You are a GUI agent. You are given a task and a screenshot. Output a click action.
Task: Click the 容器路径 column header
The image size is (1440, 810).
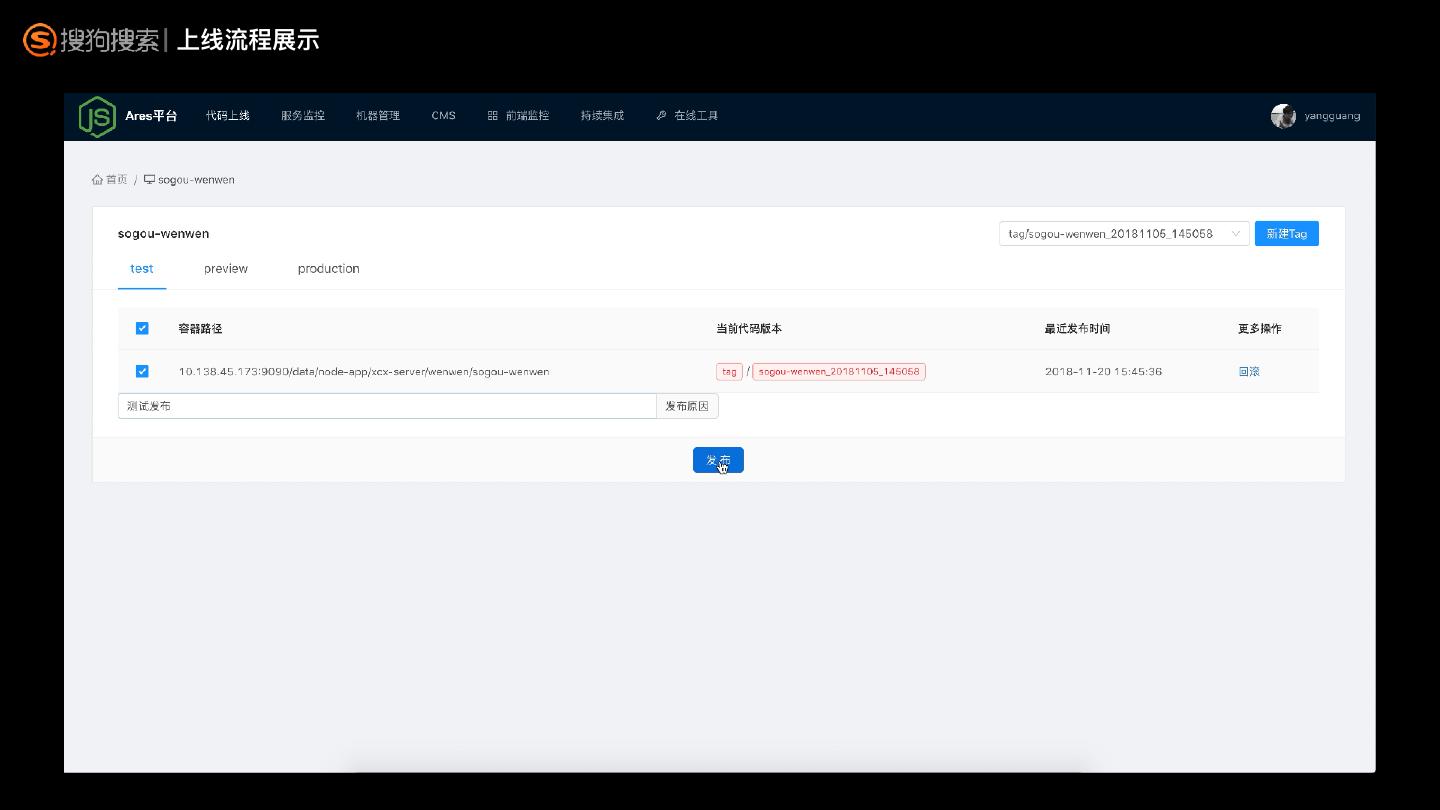(200, 329)
